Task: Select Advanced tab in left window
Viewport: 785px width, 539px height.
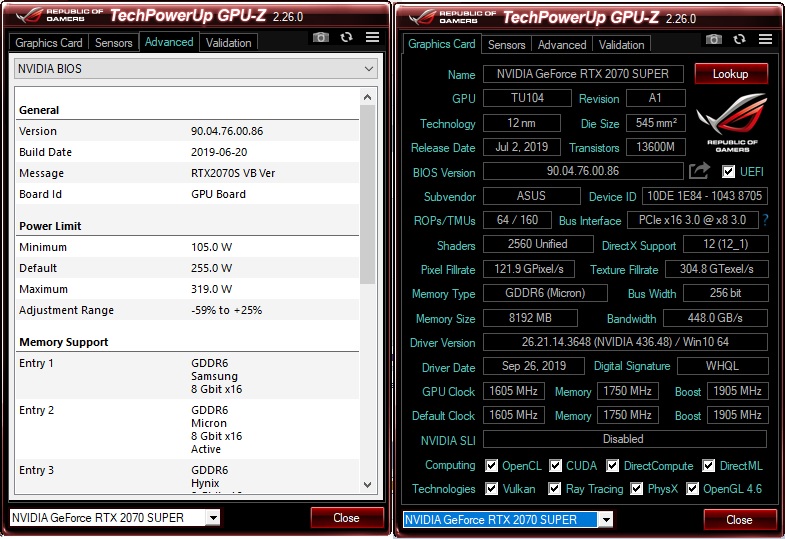Action: tap(169, 42)
